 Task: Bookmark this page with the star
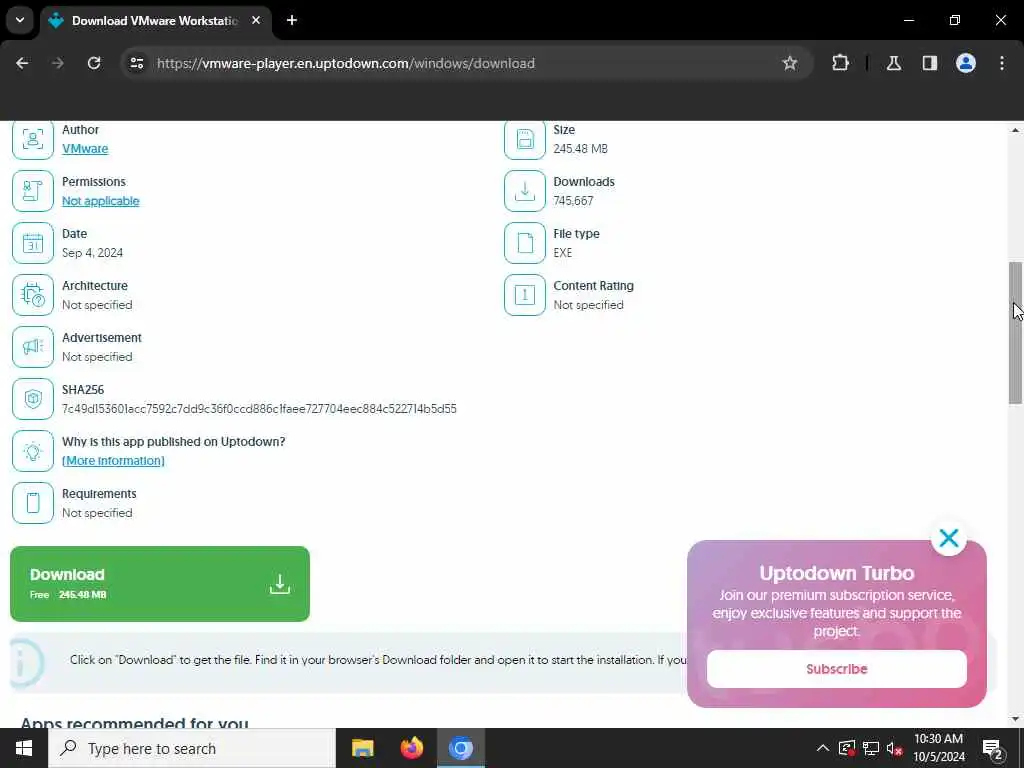tap(790, 63)
